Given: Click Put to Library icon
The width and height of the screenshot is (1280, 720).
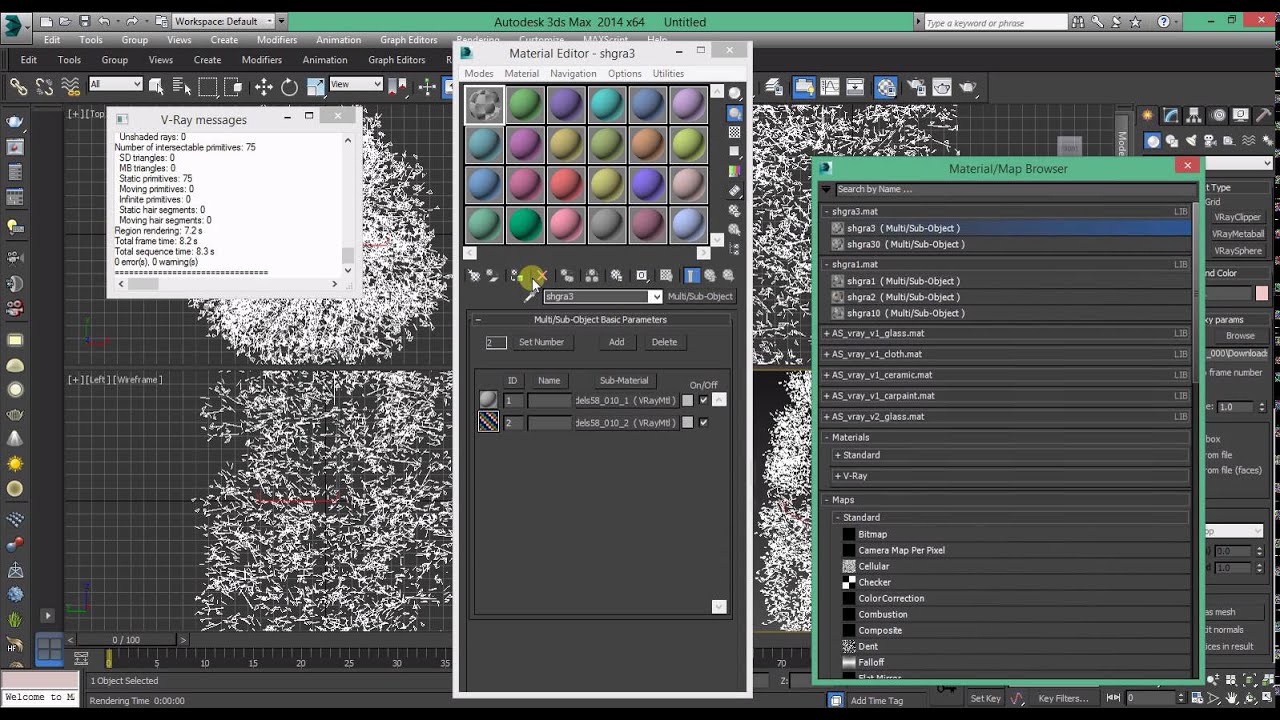Looking at the screenshot, I should coord(616,276).
